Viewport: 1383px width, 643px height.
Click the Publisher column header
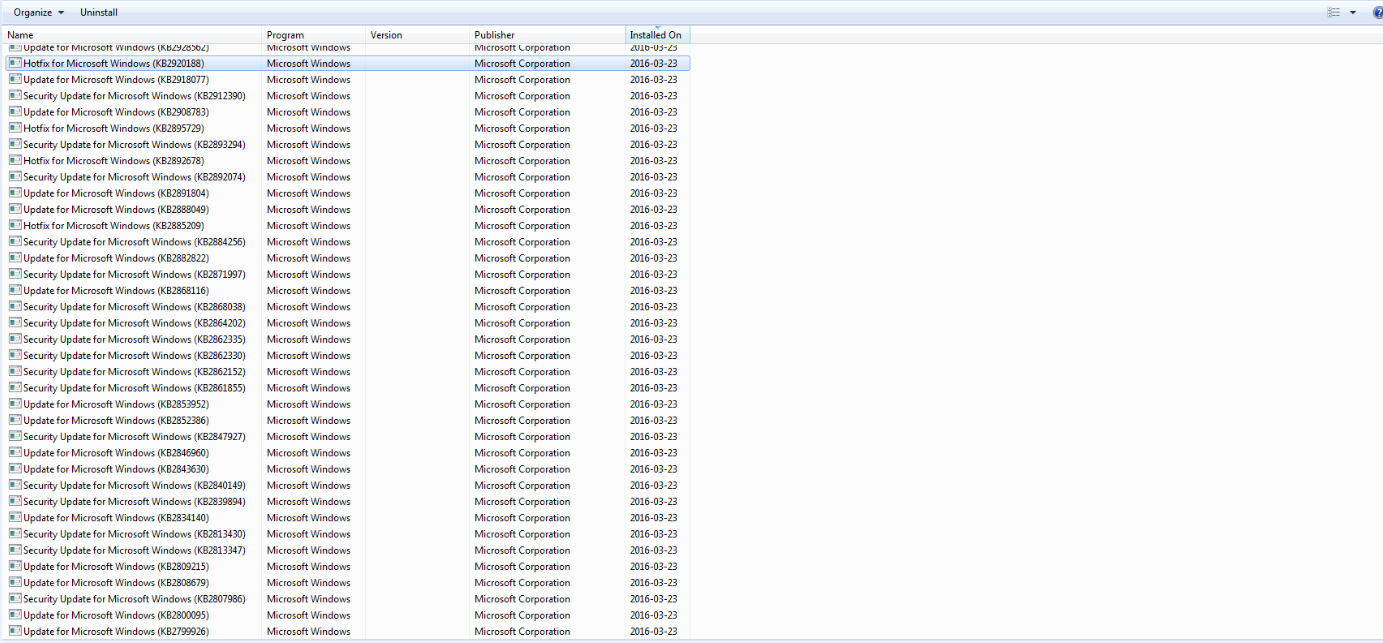click(x=494, y=34)
